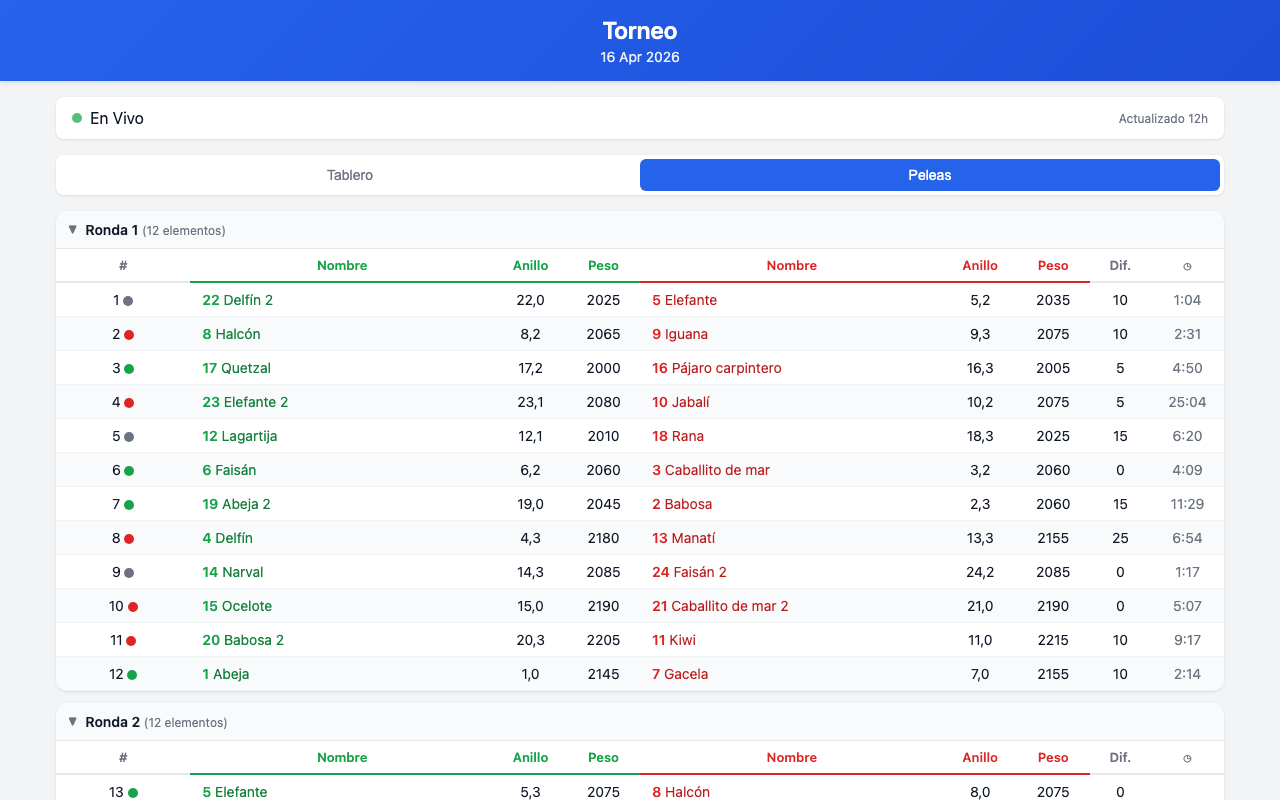Click the green Peso column header in Ronda 1

click(x=603, y=266)
